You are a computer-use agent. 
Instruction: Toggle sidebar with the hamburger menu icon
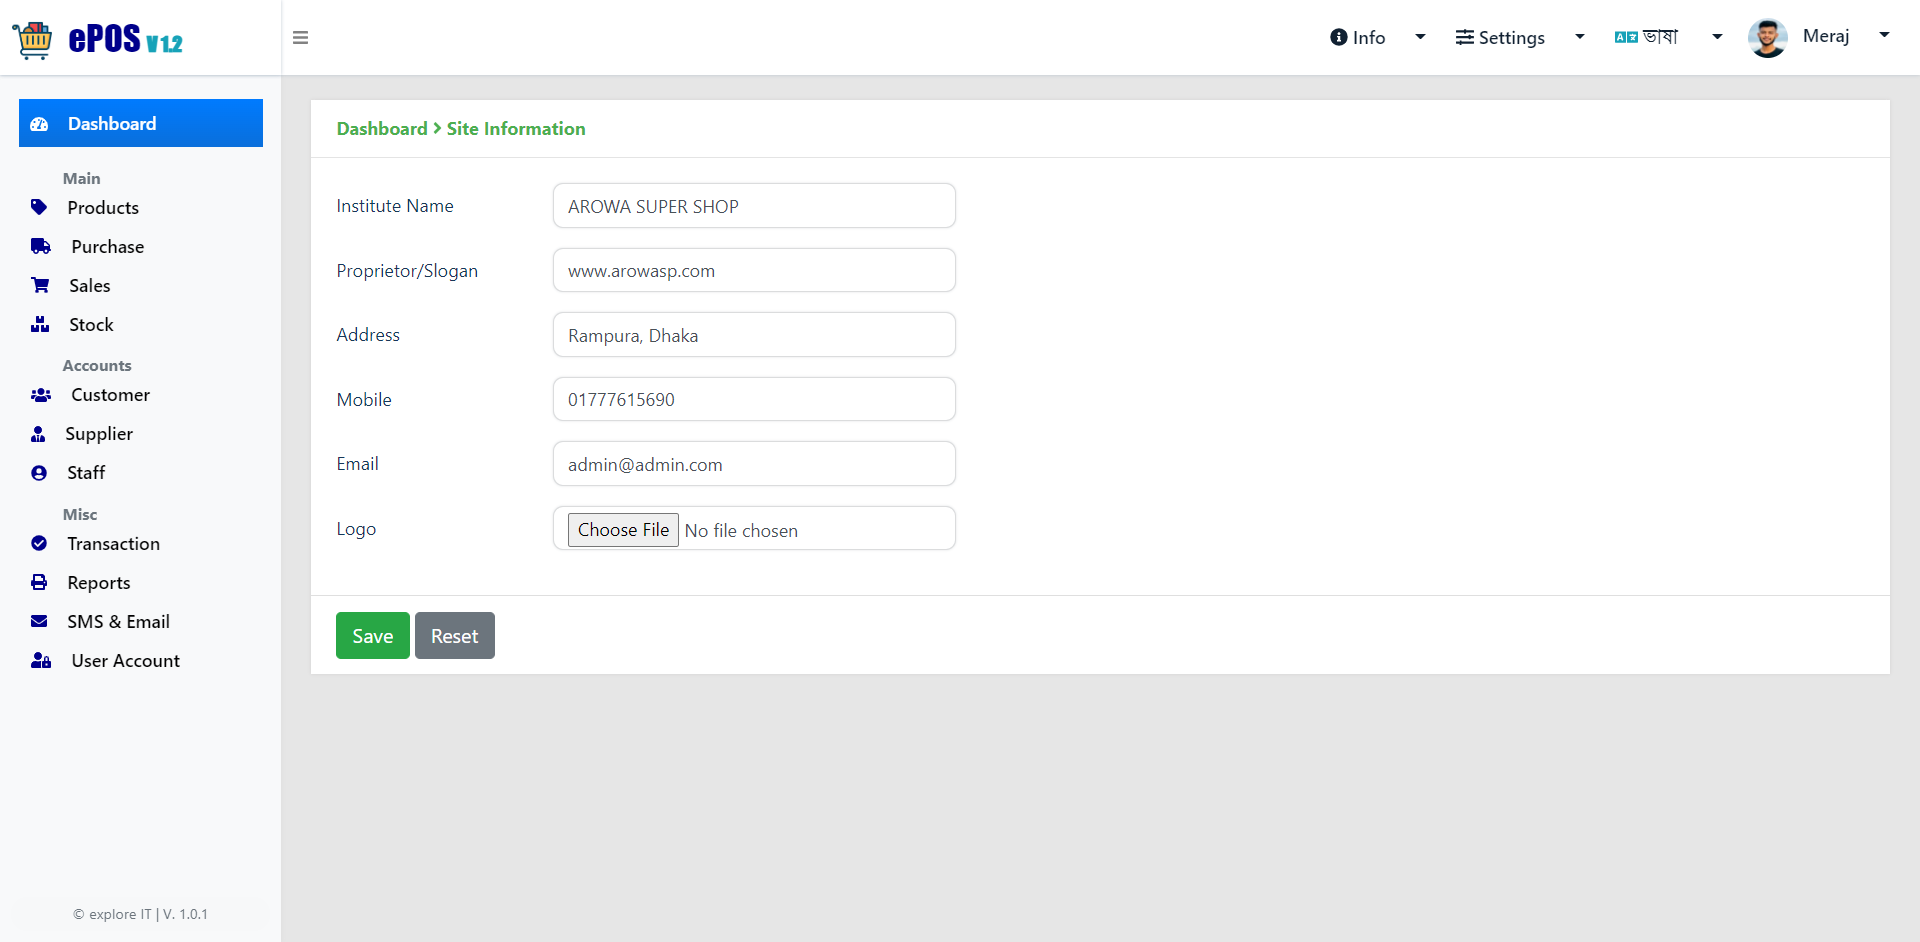coord(300,38)
